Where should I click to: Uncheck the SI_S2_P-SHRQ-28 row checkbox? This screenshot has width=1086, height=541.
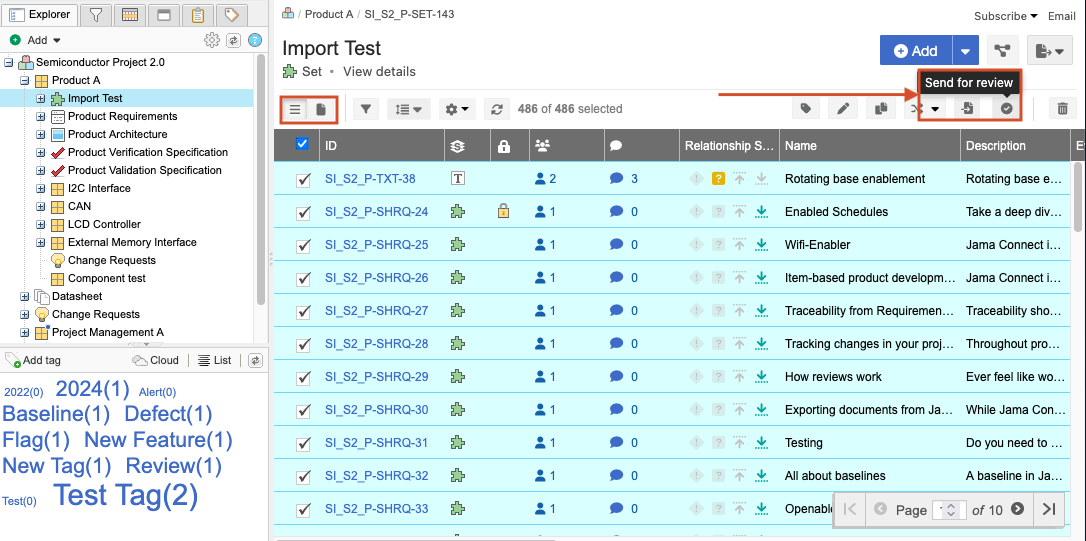coord(303,345)
